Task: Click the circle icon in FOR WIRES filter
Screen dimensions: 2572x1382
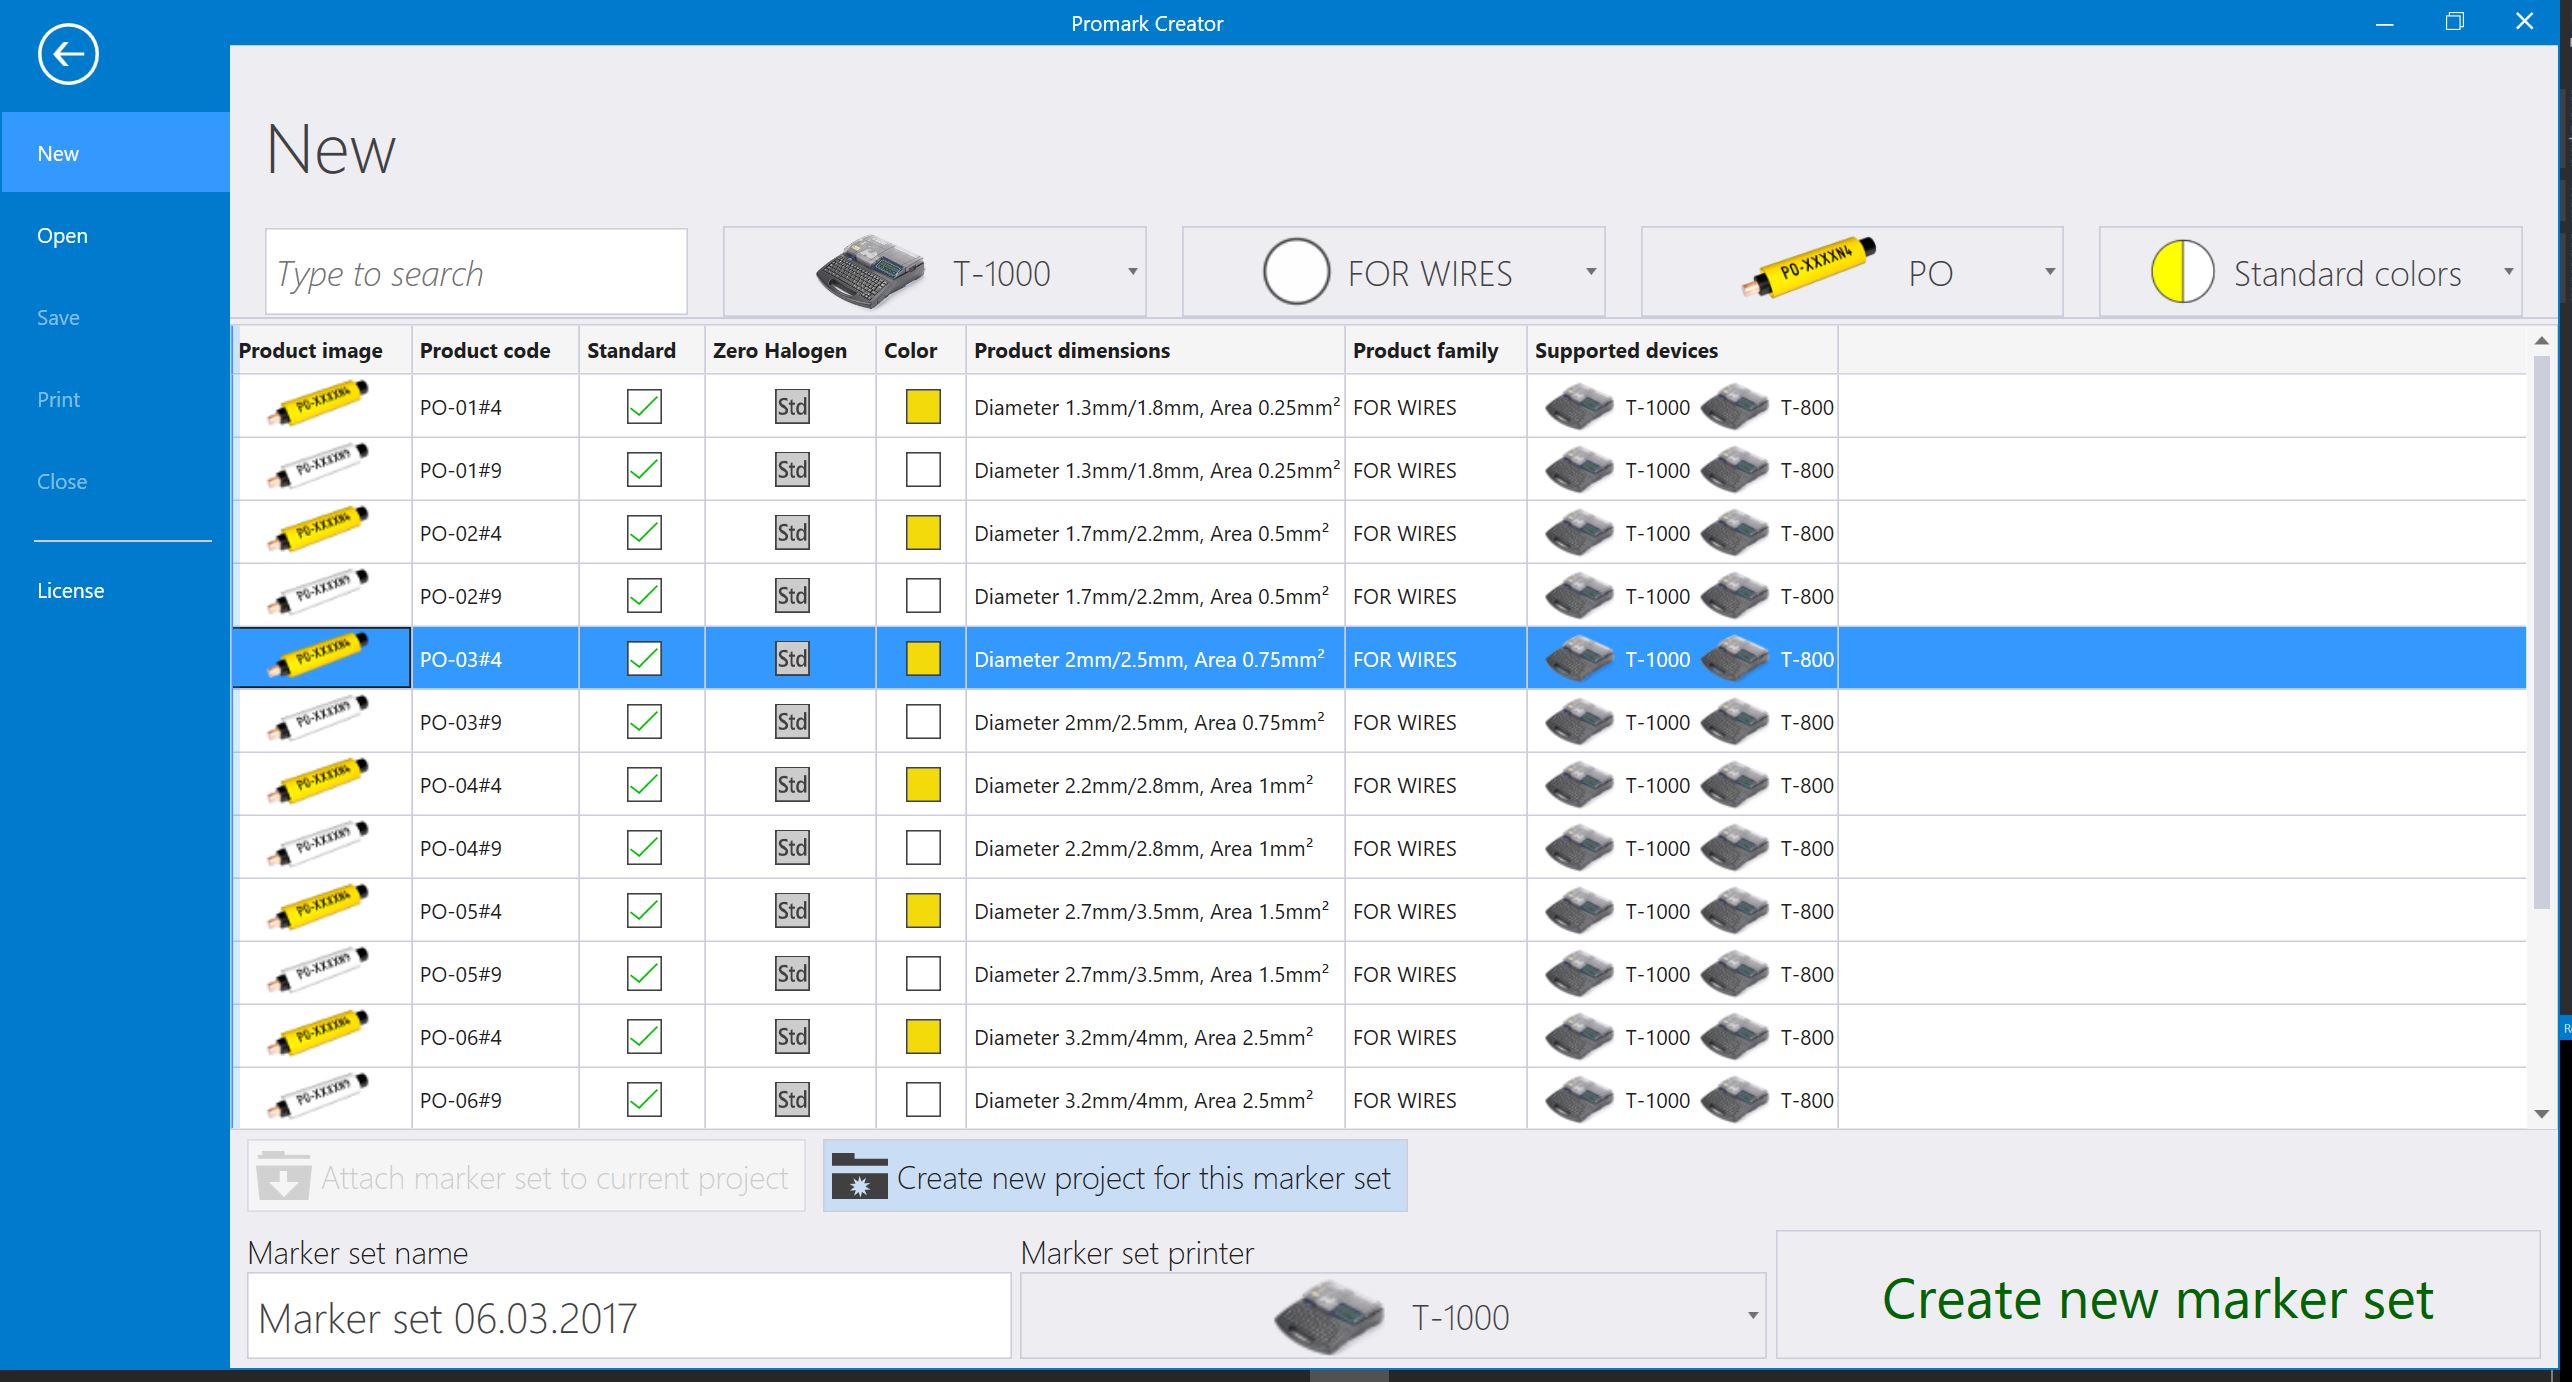Action: click(x=1296, y=271)
